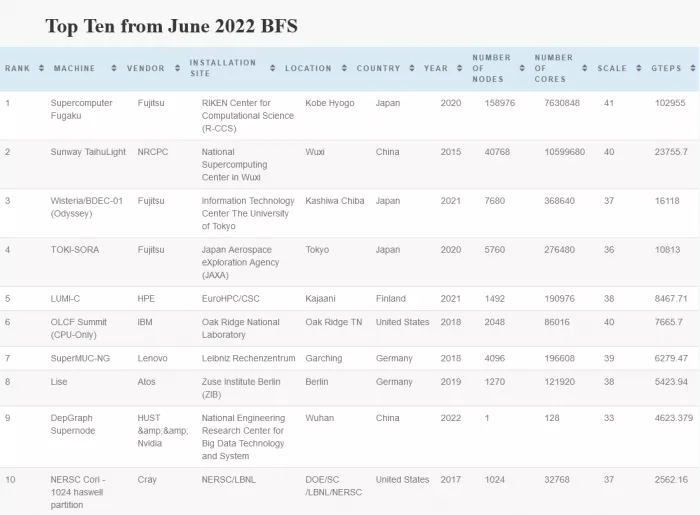The height and width of the screenshot is (515, 700).
Task: Click 'National Supercomputing Center in Wuxi' cell
Action: coord(234,165)
